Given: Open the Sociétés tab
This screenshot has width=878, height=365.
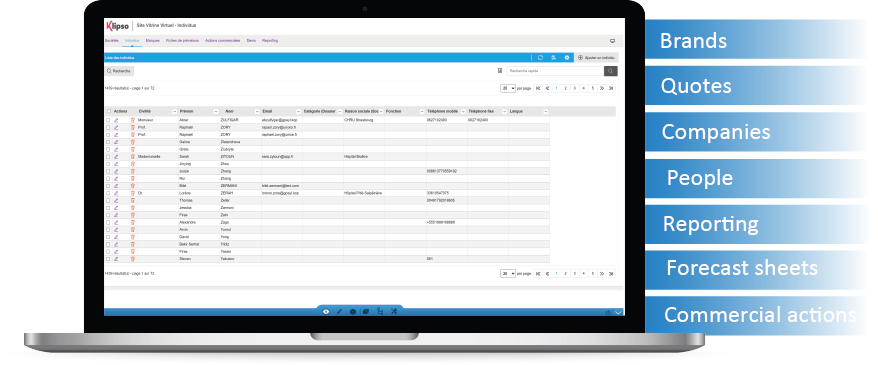Looking at the screenshot, I should pyautogui.click(x=111, y=41).
